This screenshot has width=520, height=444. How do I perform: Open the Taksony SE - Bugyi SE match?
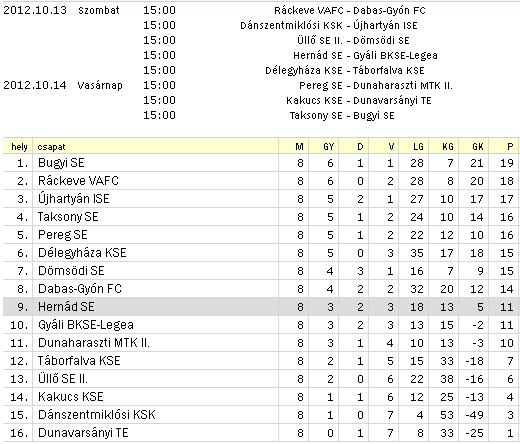tap(342, 116)
